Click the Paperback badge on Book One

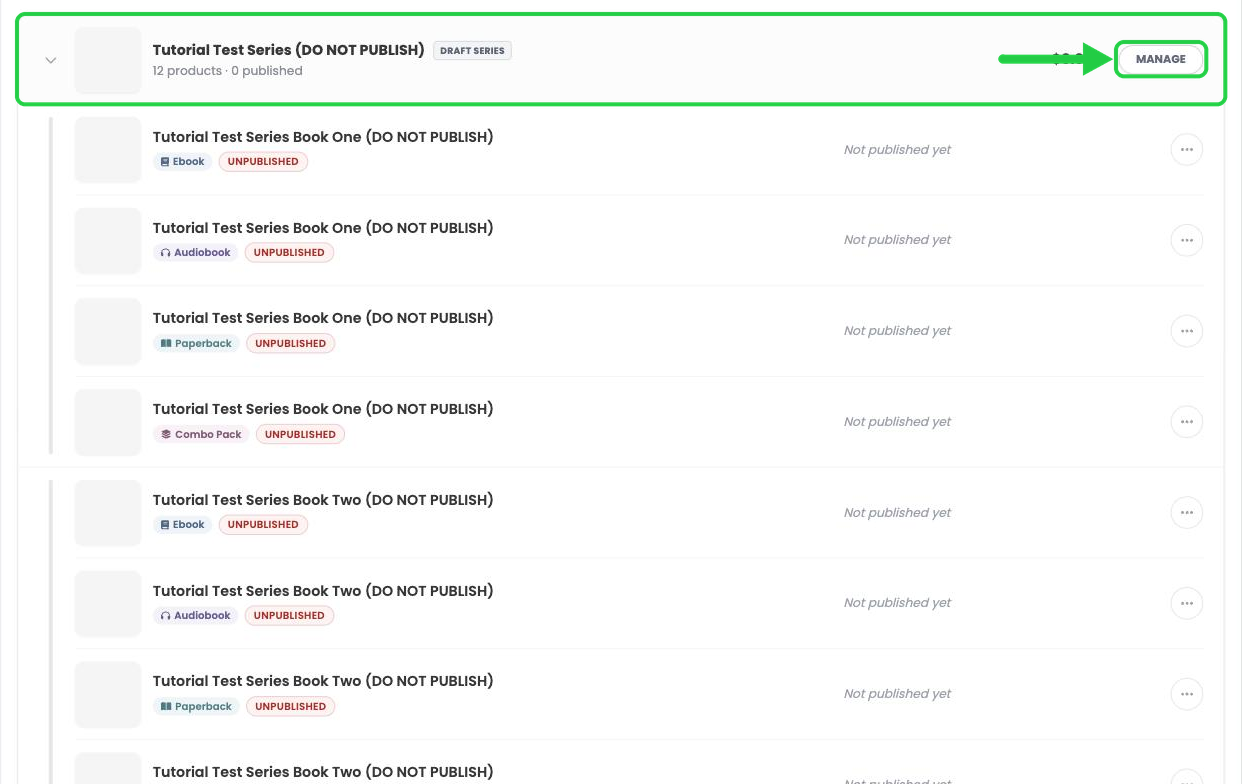[x=196, y=344]
